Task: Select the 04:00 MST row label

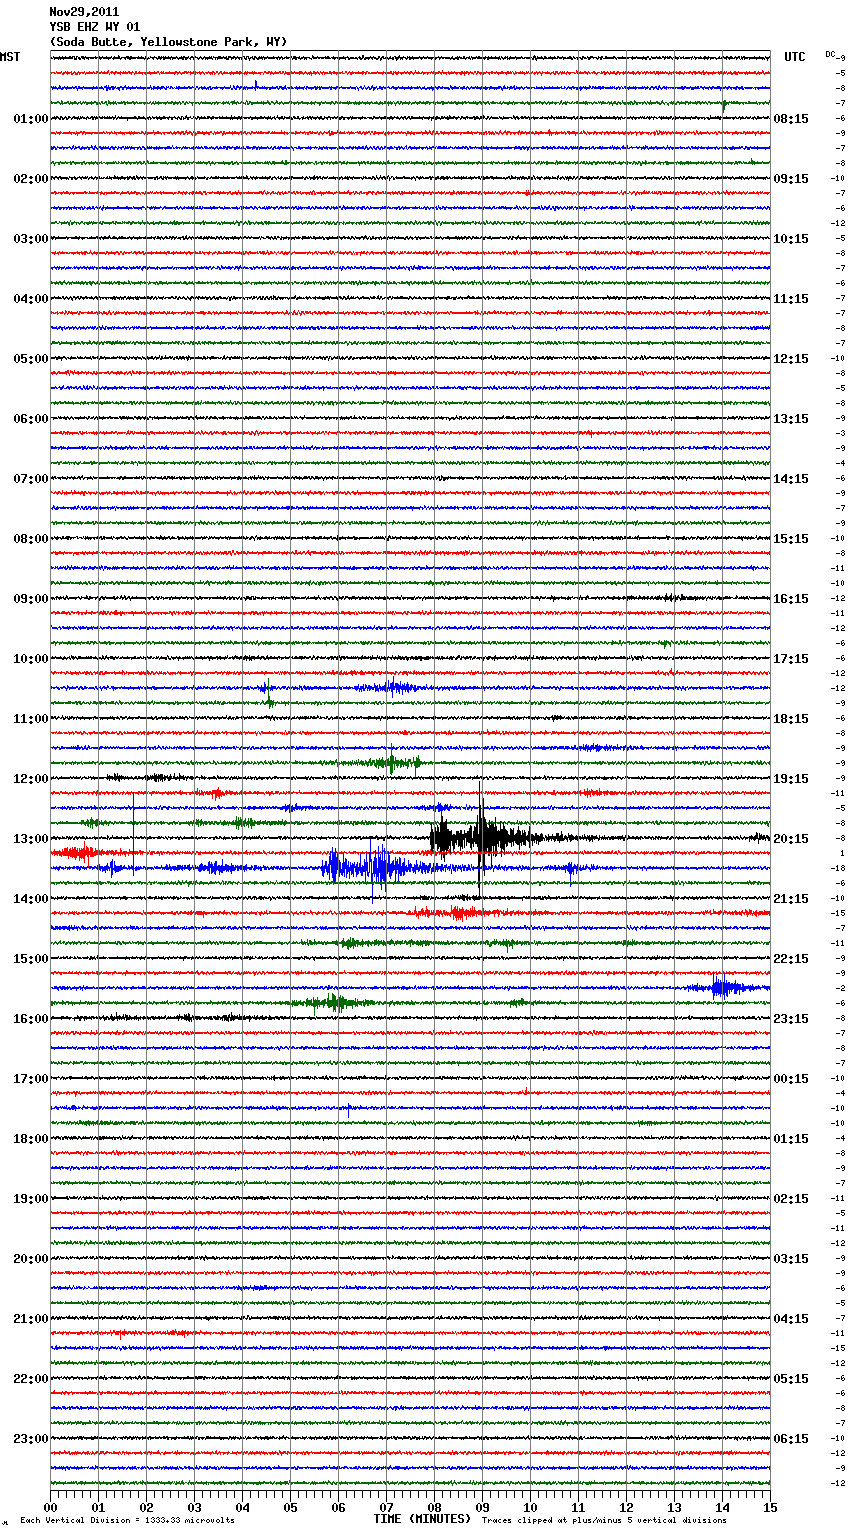Action: click(31, 299)
